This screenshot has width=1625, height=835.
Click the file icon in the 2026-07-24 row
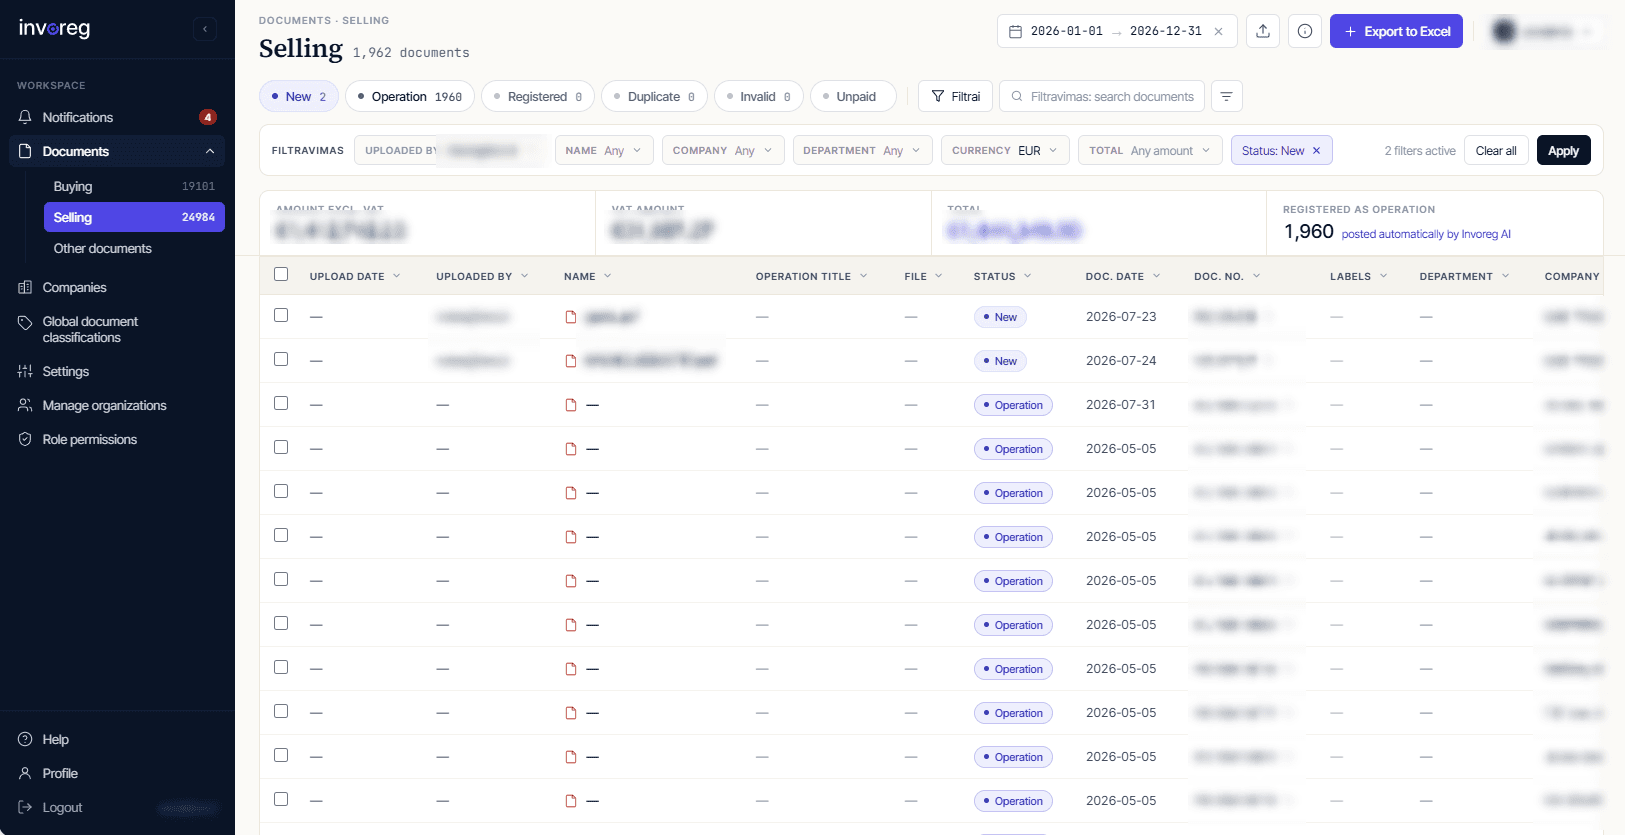point(571,361)
